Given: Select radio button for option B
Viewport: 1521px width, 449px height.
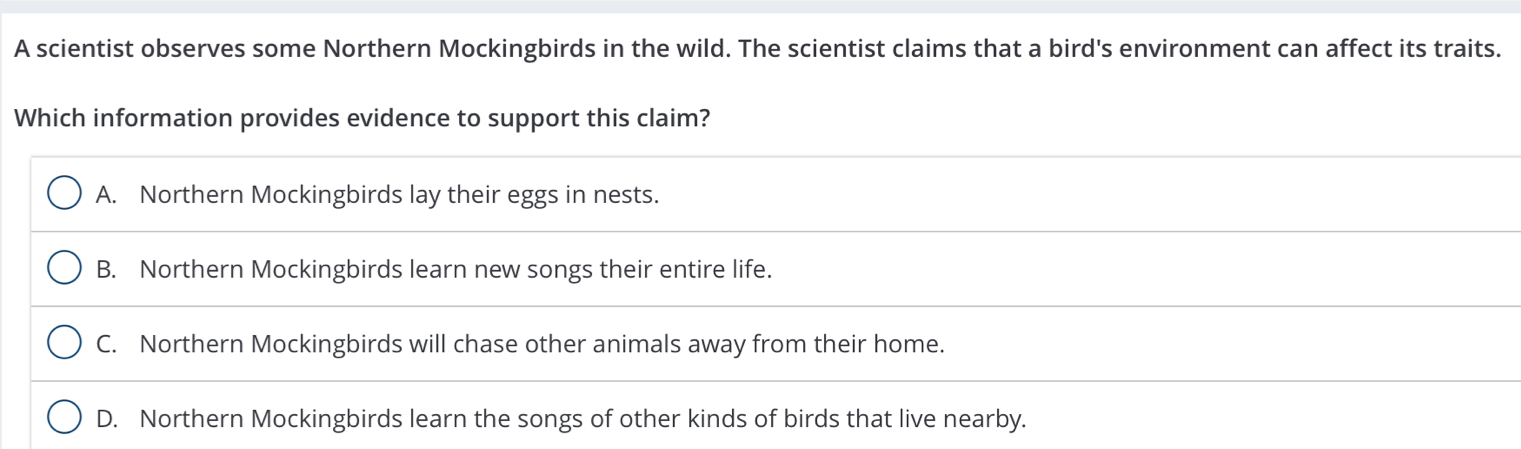Looking at the screenshot, I should point(64,269).
